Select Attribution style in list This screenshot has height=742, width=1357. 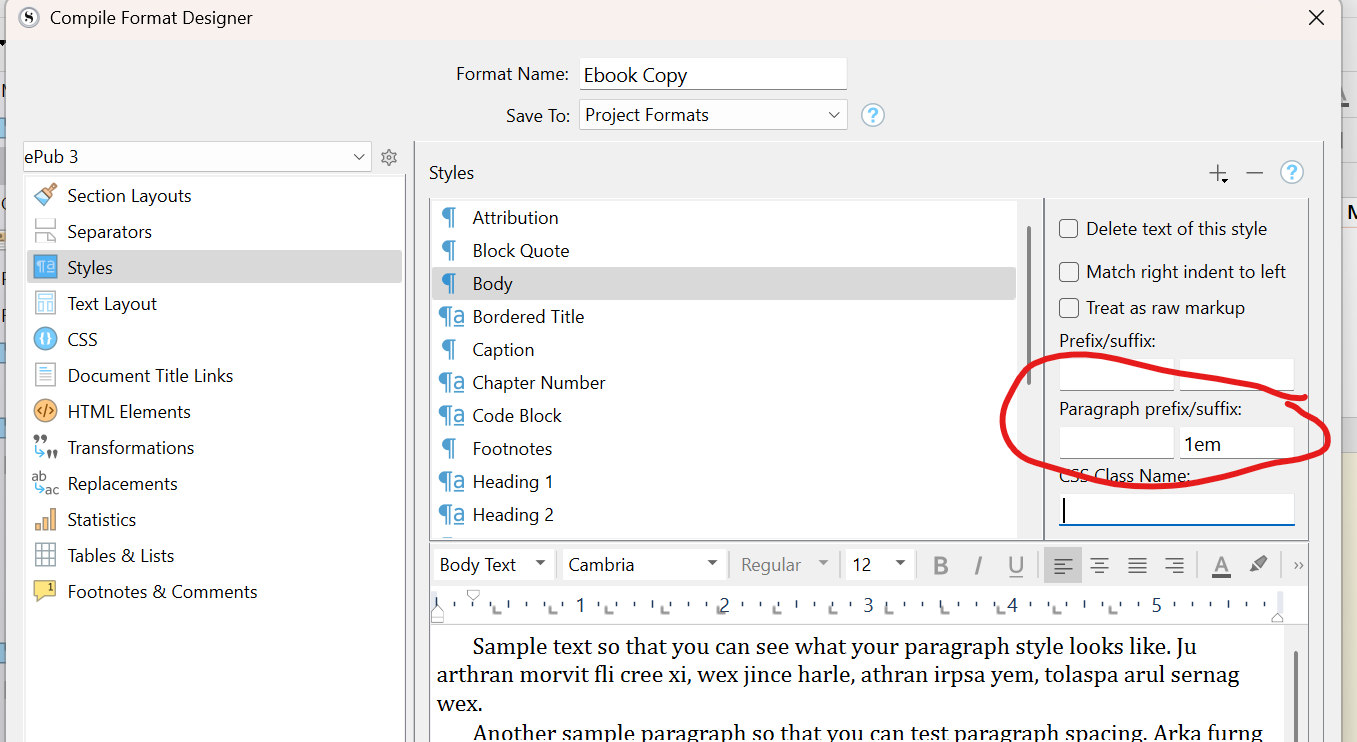tap(724, 218)
